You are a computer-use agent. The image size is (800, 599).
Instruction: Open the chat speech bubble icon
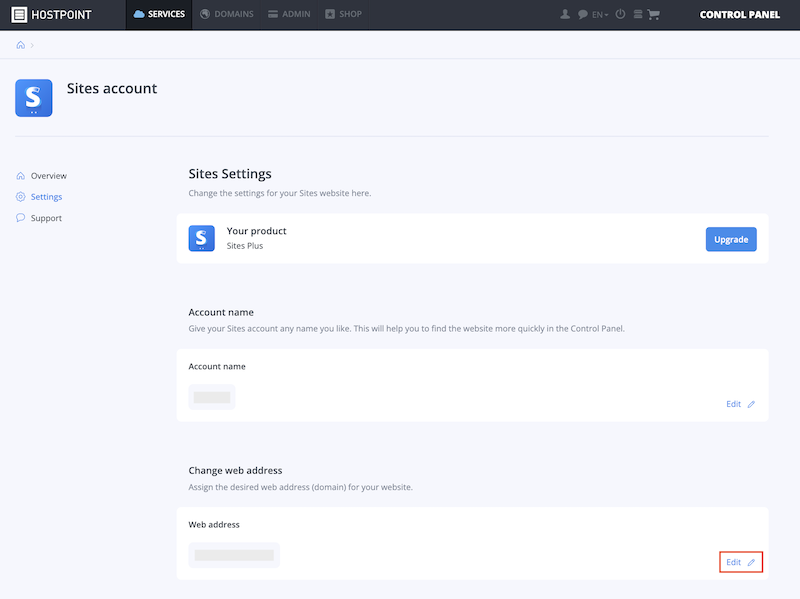pyautogui.click(x=583, y=14)
